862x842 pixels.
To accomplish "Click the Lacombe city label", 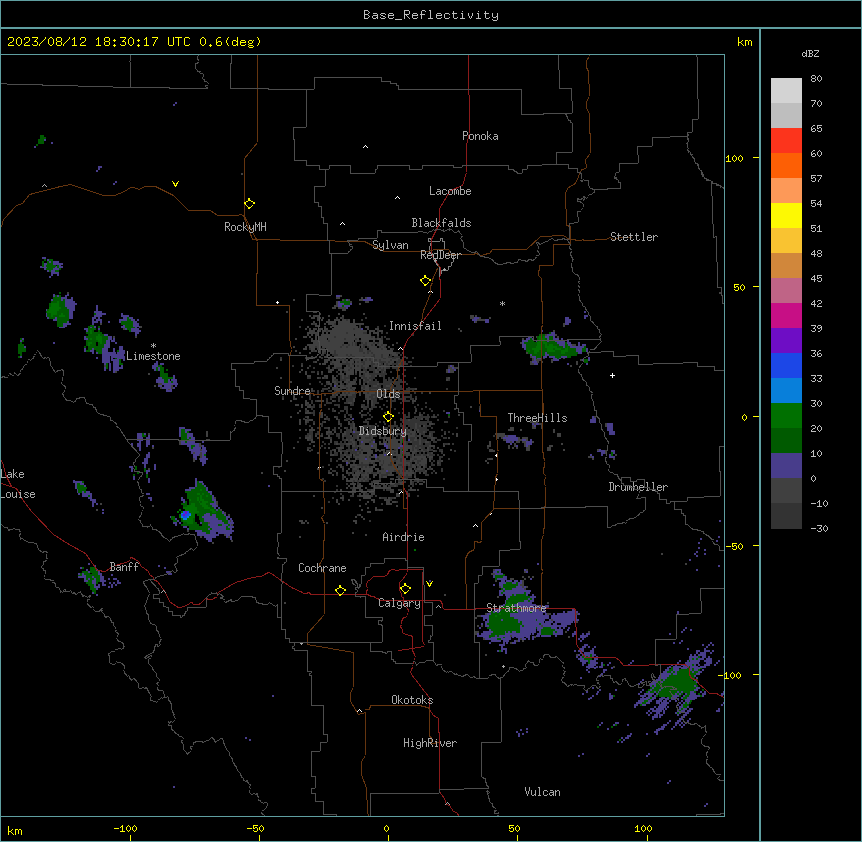I will point(450,191).
